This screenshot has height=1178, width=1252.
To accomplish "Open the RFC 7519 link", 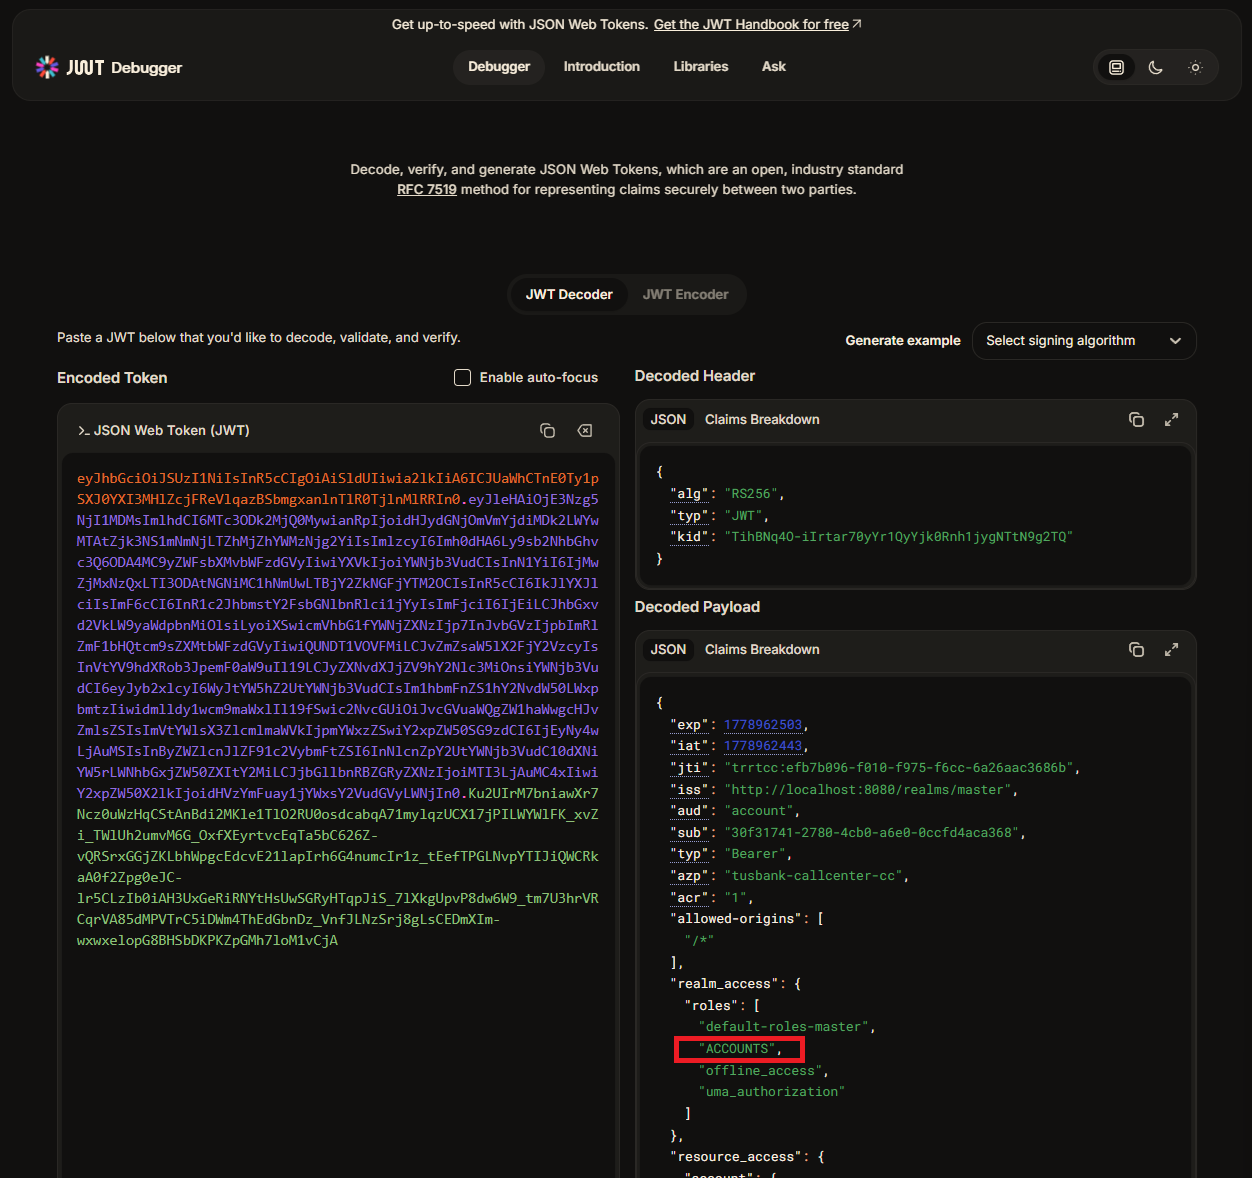I will pos(427,189).
